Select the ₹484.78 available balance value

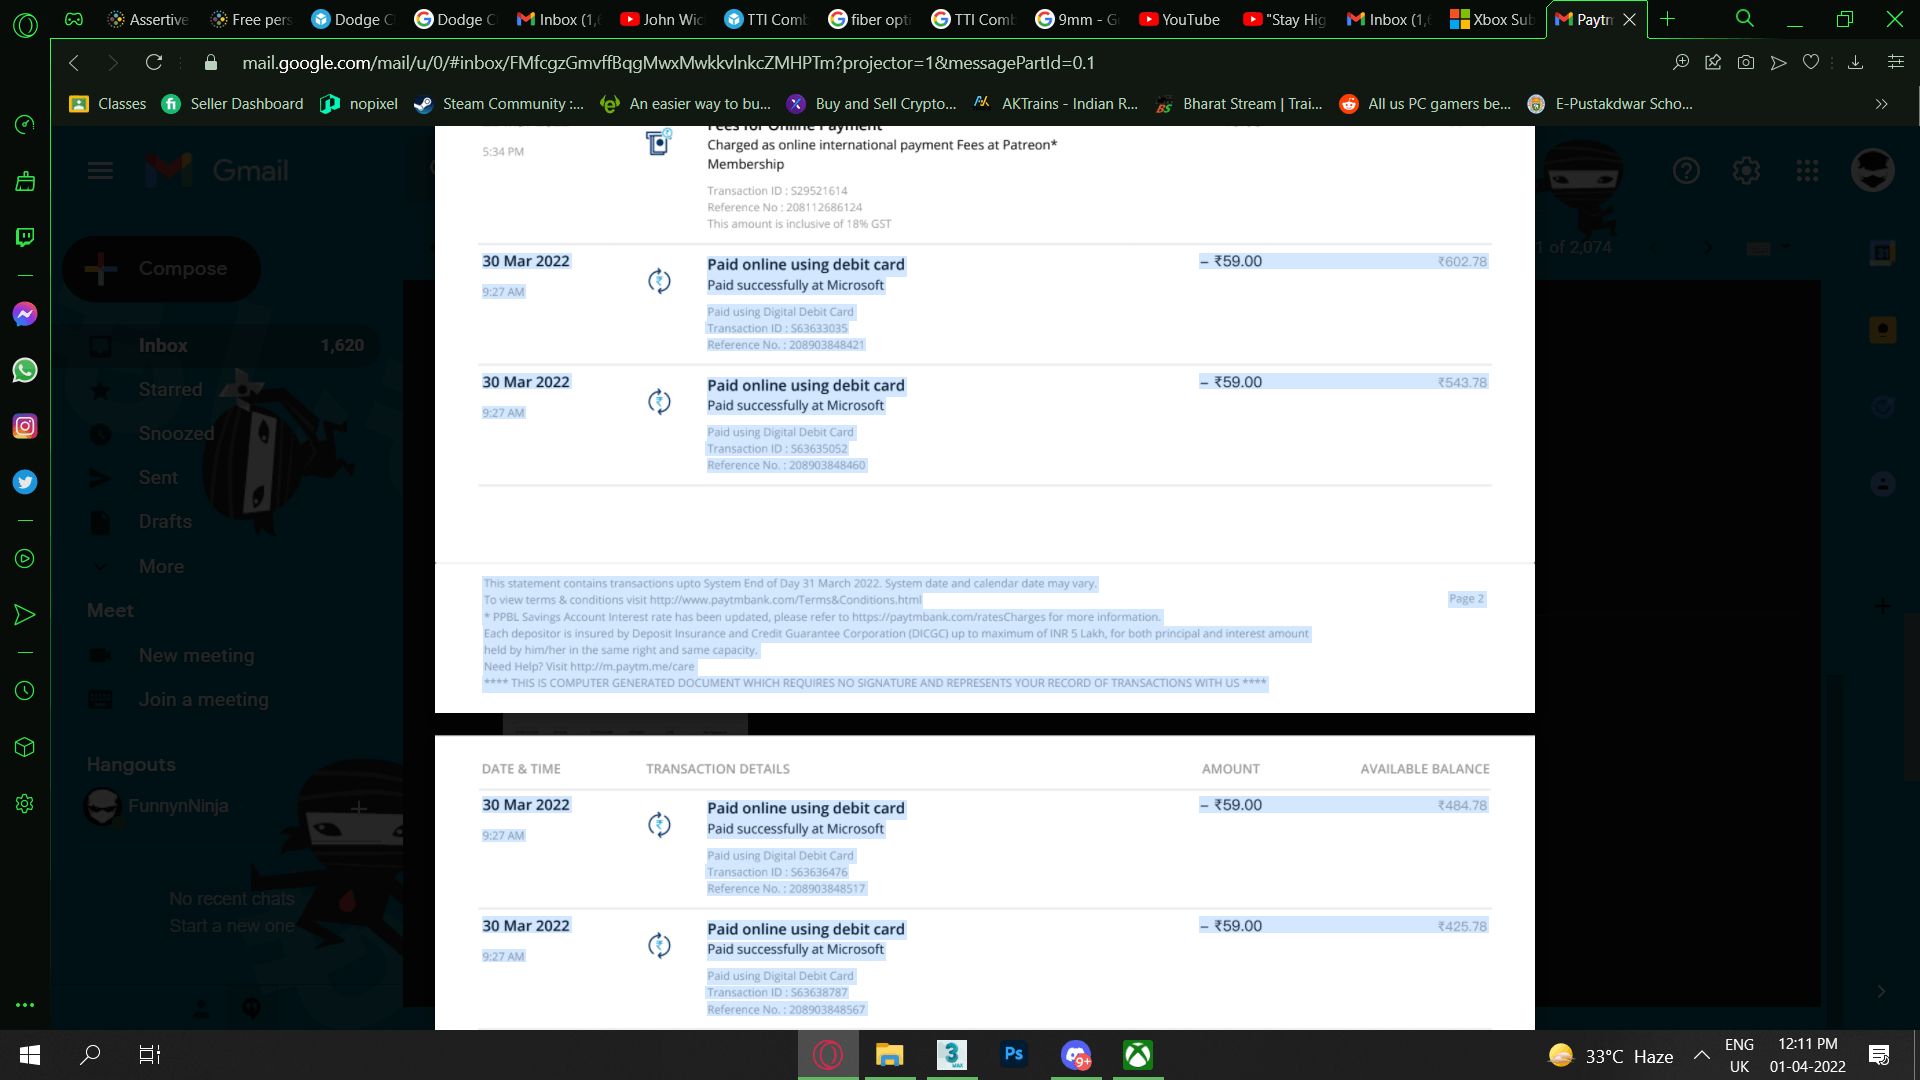(x=1462, y=806)
